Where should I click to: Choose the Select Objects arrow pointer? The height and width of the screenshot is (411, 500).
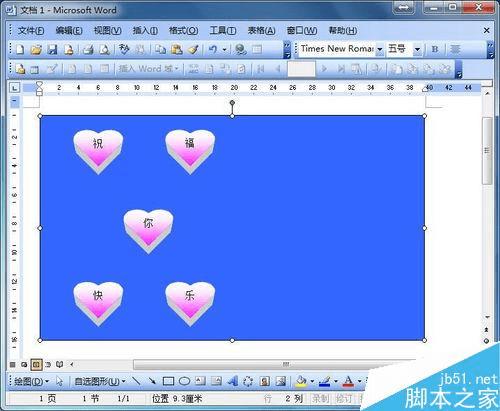coord(59,381)
